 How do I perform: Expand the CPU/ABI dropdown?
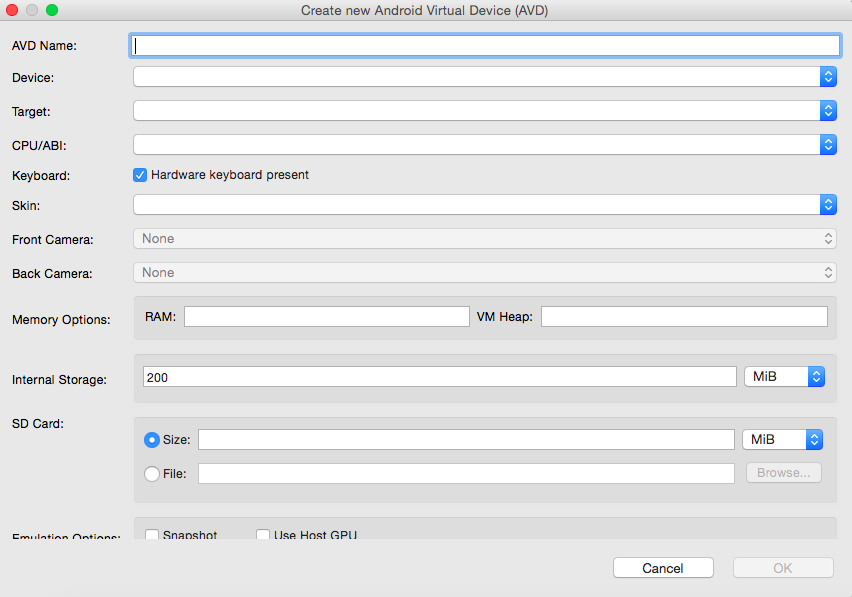point(485,144)
